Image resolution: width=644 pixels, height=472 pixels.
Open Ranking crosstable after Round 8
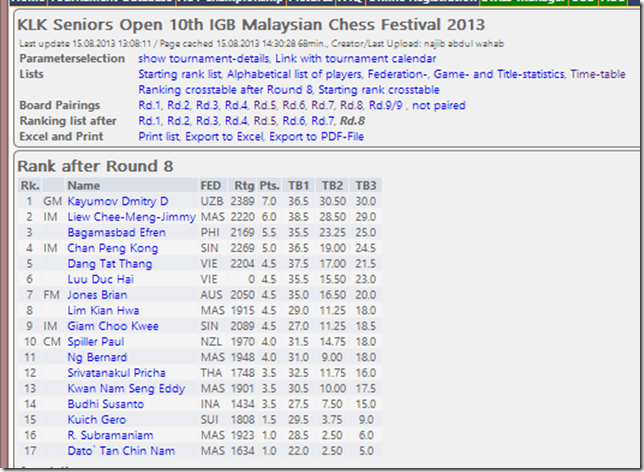coord(212,90)
